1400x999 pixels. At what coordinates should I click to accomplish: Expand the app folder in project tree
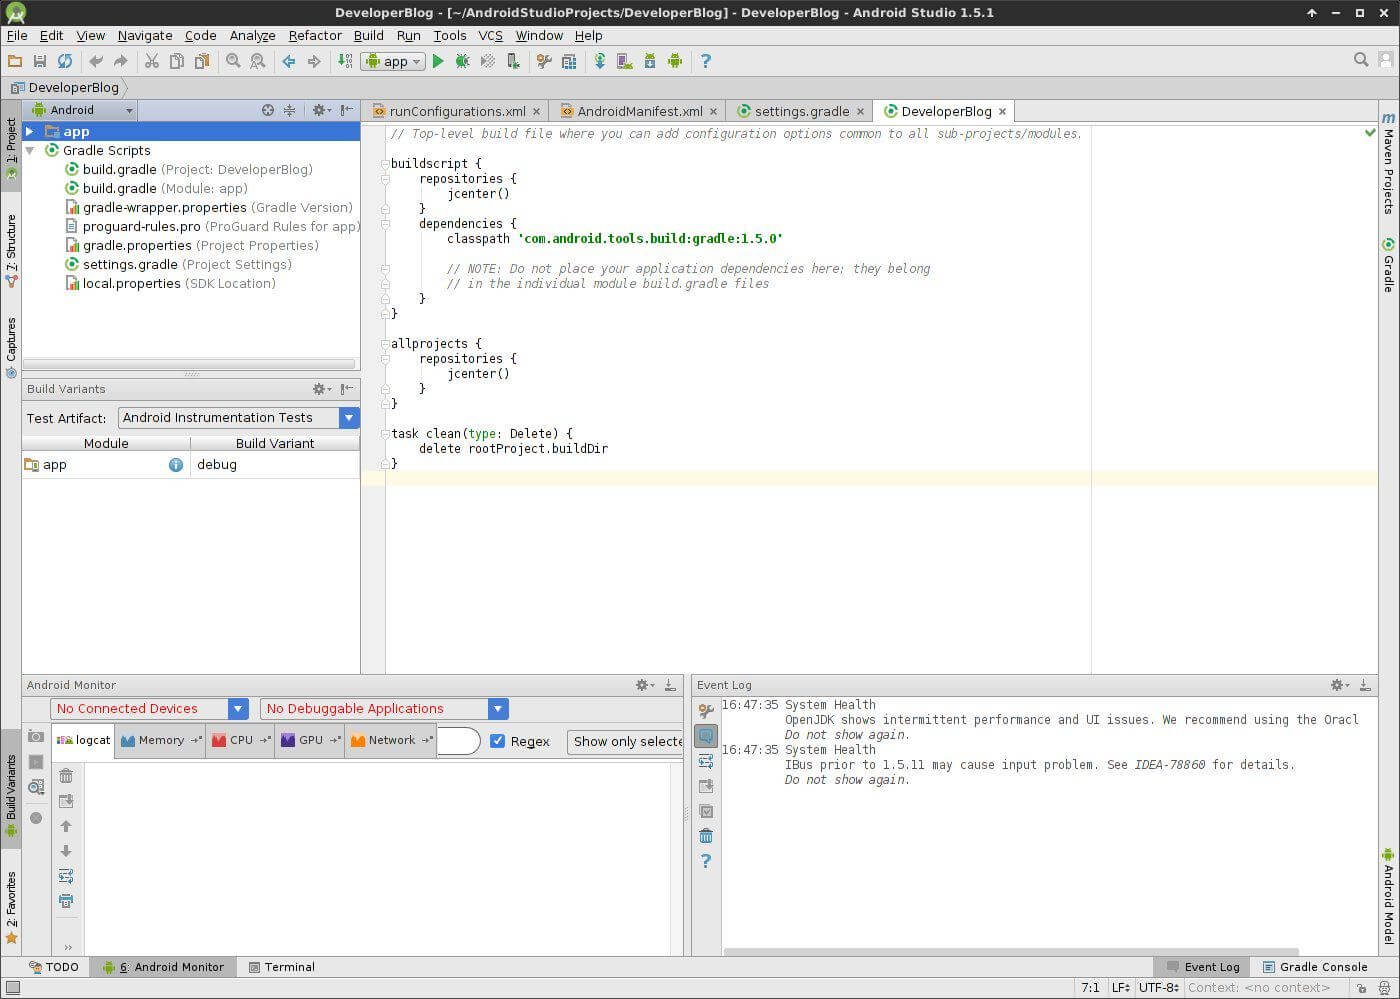click(x=30, y=131)
